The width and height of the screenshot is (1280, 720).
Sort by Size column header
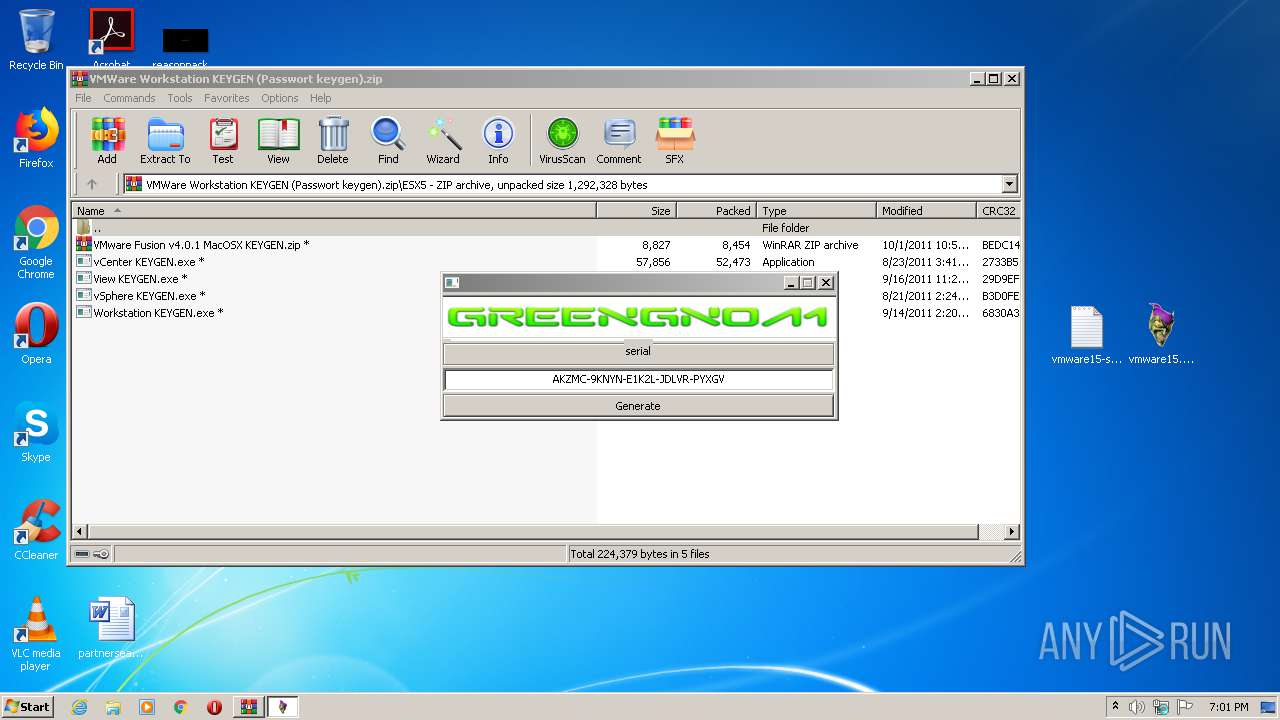click(x=637, y=211)
